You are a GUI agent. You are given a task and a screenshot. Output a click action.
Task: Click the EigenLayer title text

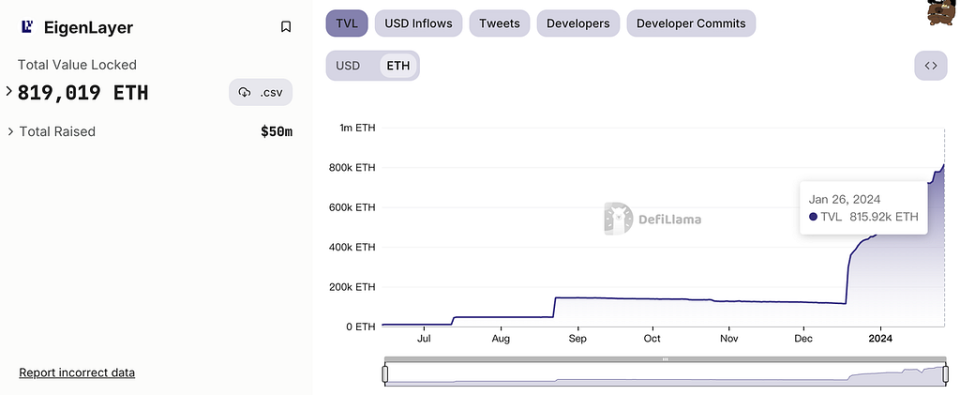pyautogui.click(x=88, y=28)
